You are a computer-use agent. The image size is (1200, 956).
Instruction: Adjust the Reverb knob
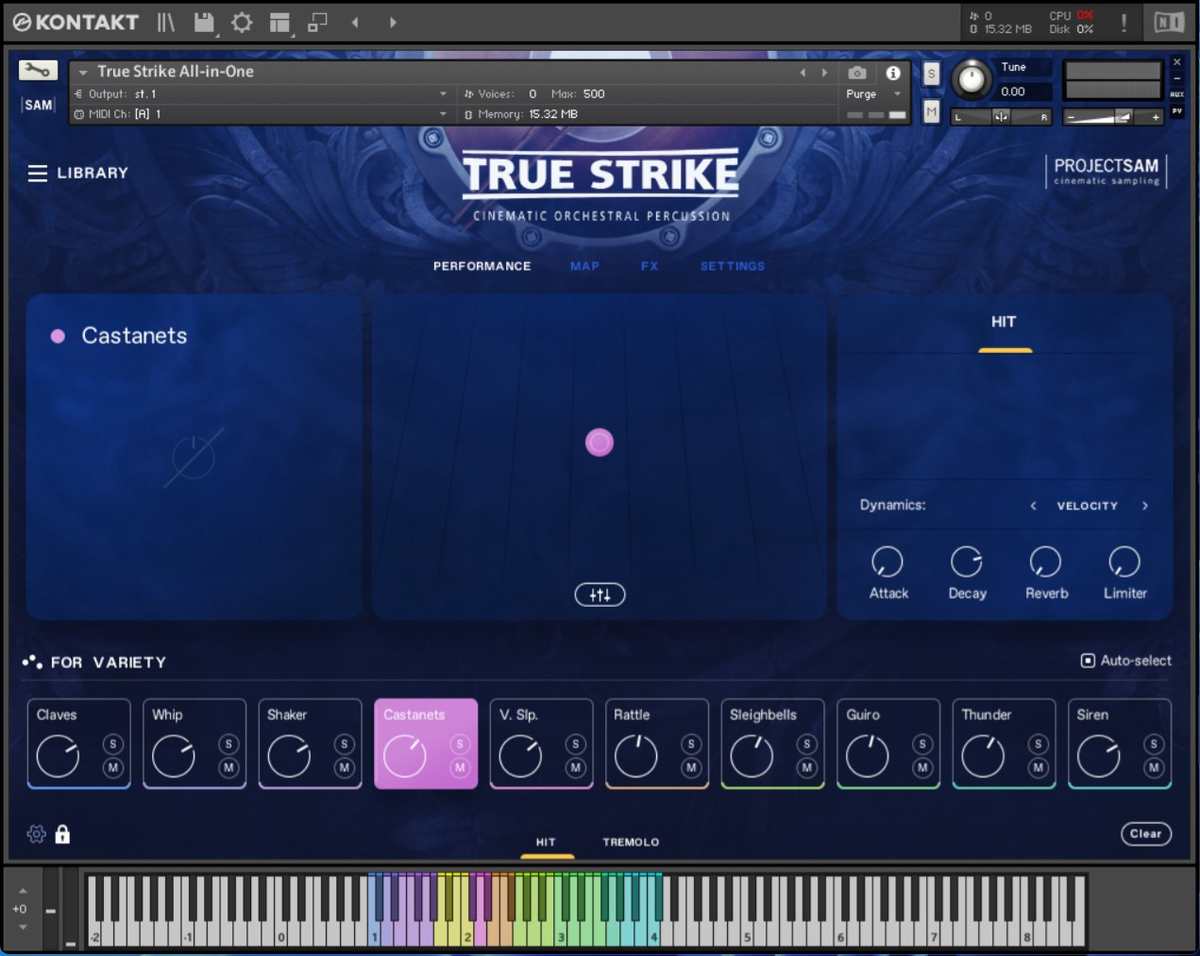tap(1046, 562)
